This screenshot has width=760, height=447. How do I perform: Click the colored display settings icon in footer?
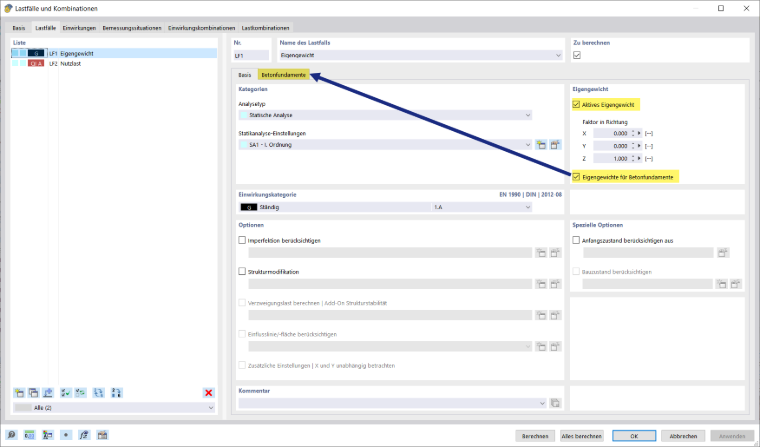coord(48,435)
